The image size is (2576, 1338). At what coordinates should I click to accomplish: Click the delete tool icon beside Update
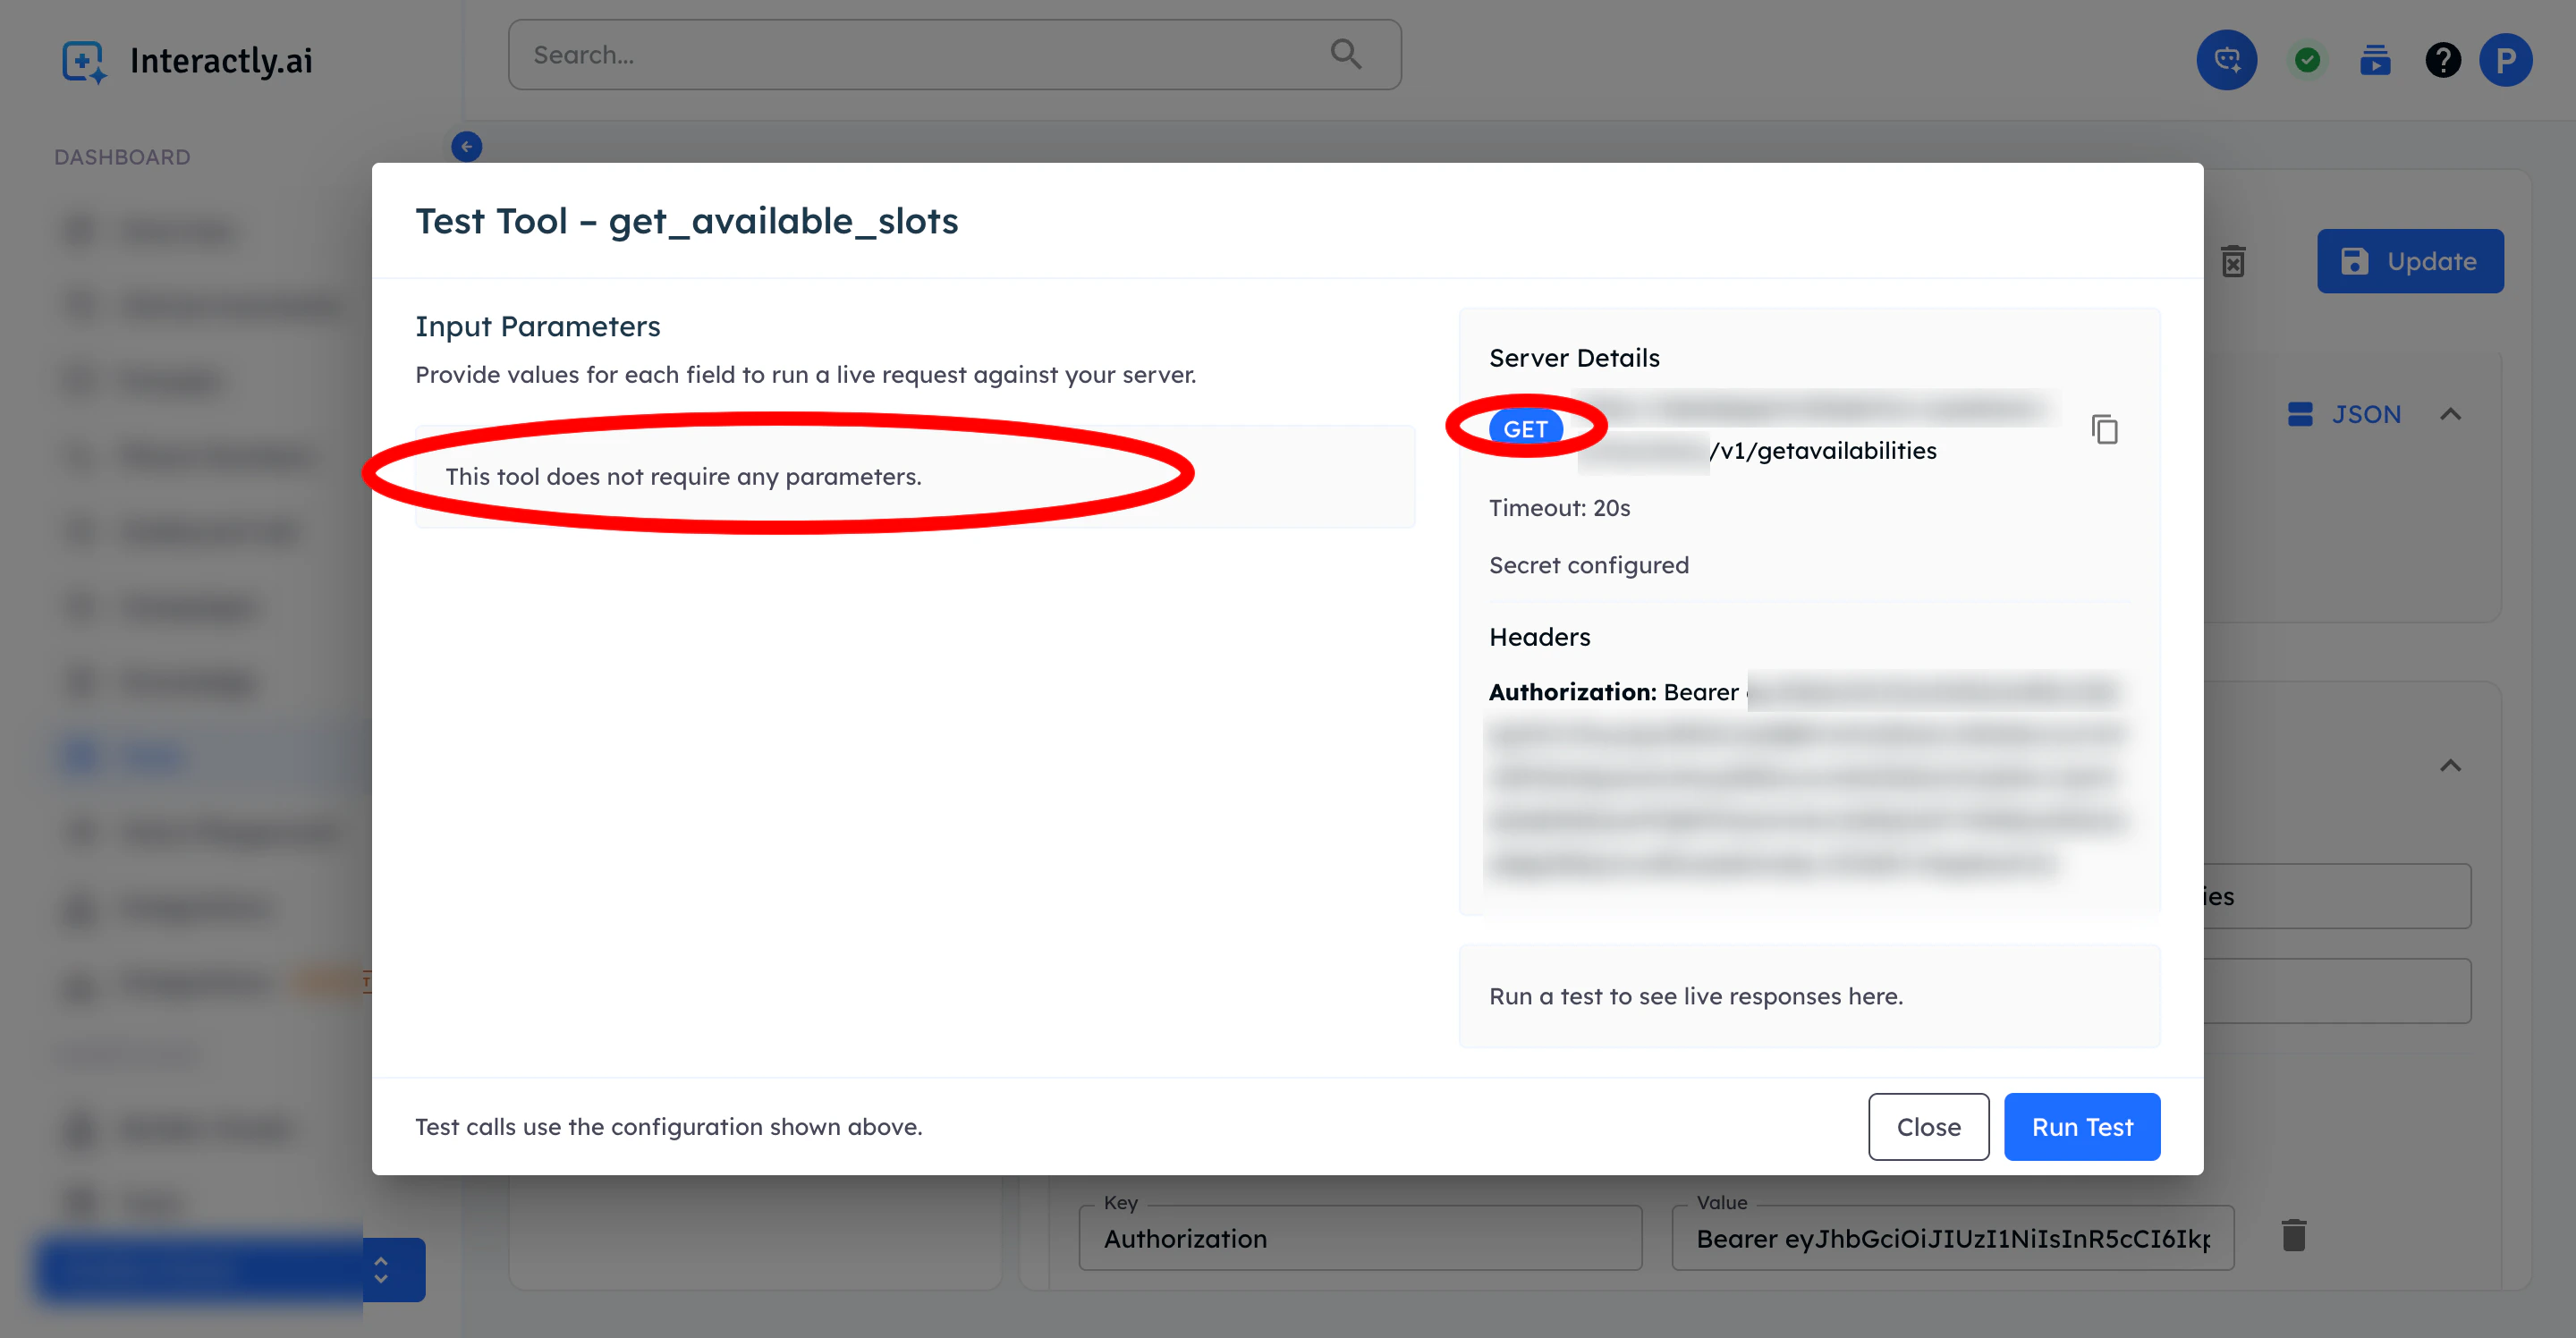click(x=2233, y=261)
